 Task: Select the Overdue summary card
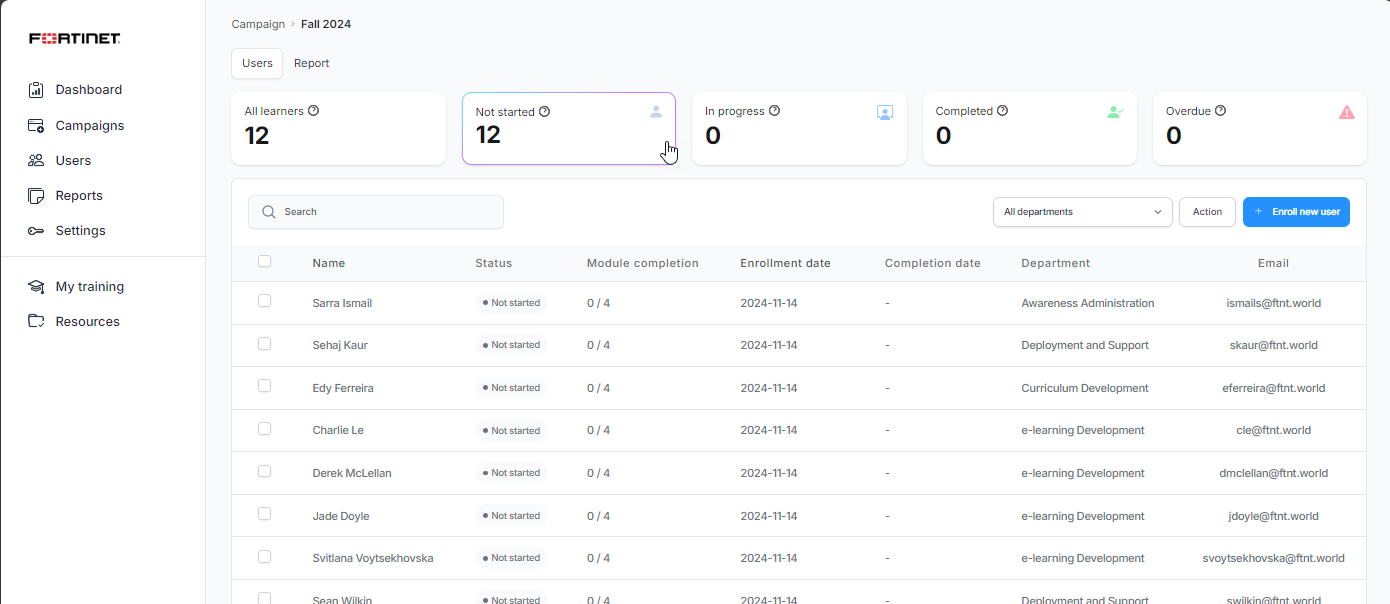(1260, 129)
